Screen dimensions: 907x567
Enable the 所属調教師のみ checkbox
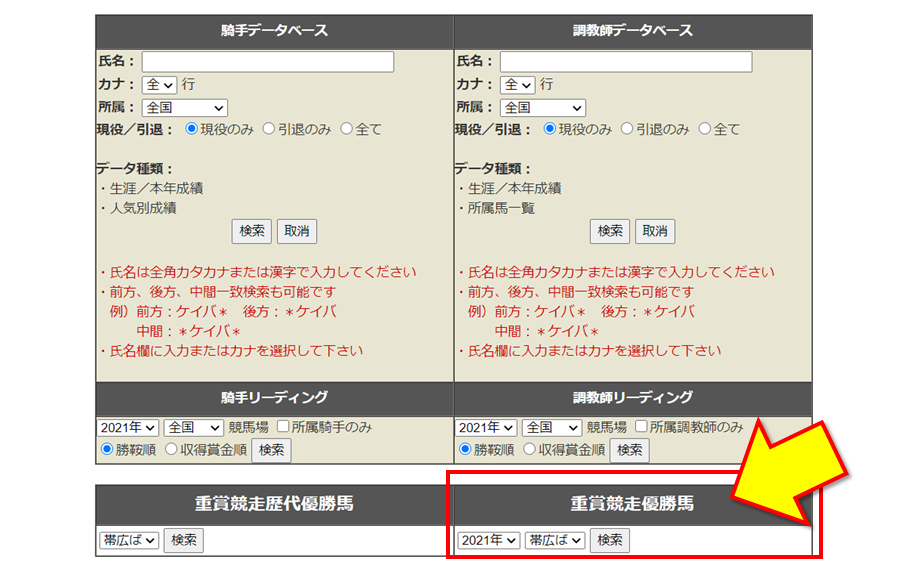point(641,427)
